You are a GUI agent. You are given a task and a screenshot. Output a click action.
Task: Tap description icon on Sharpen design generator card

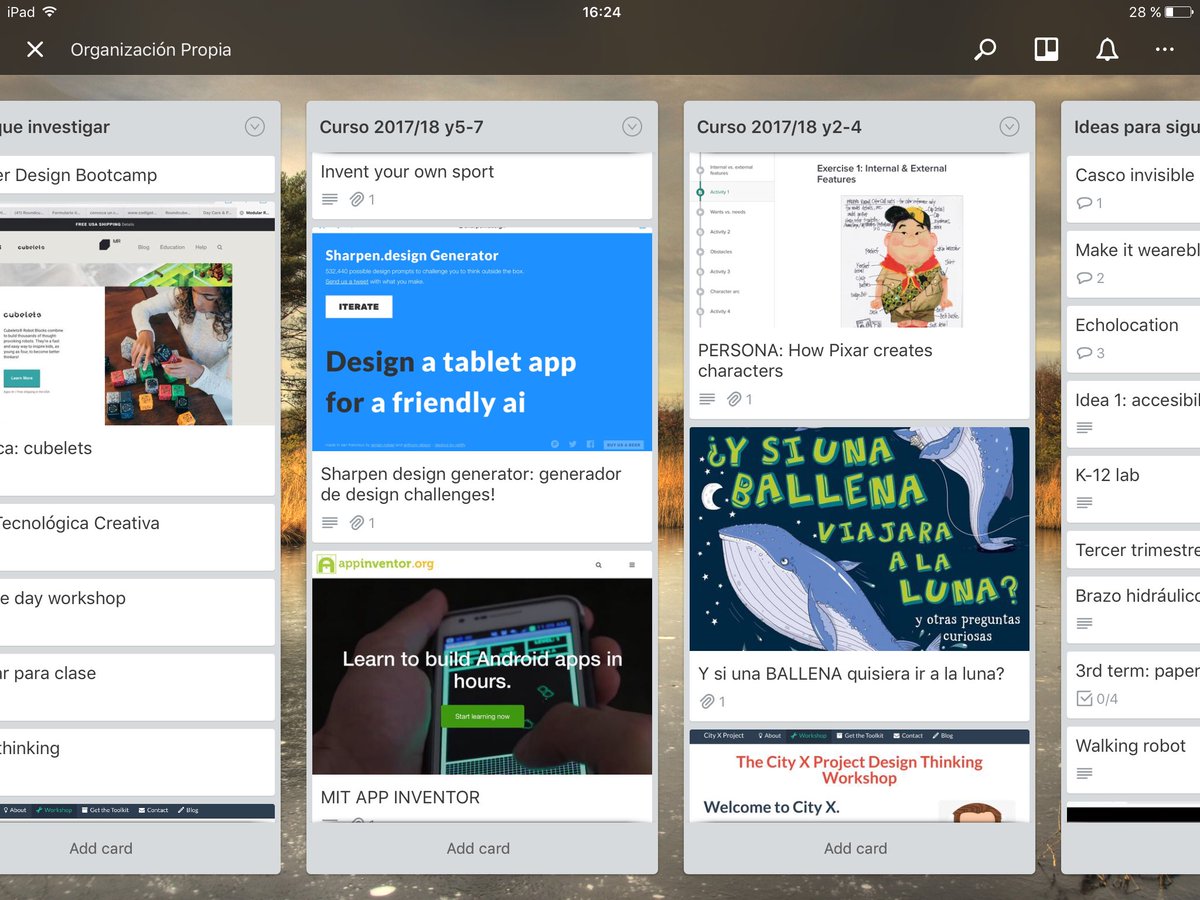pyautogui.click(x=330, y=523)
